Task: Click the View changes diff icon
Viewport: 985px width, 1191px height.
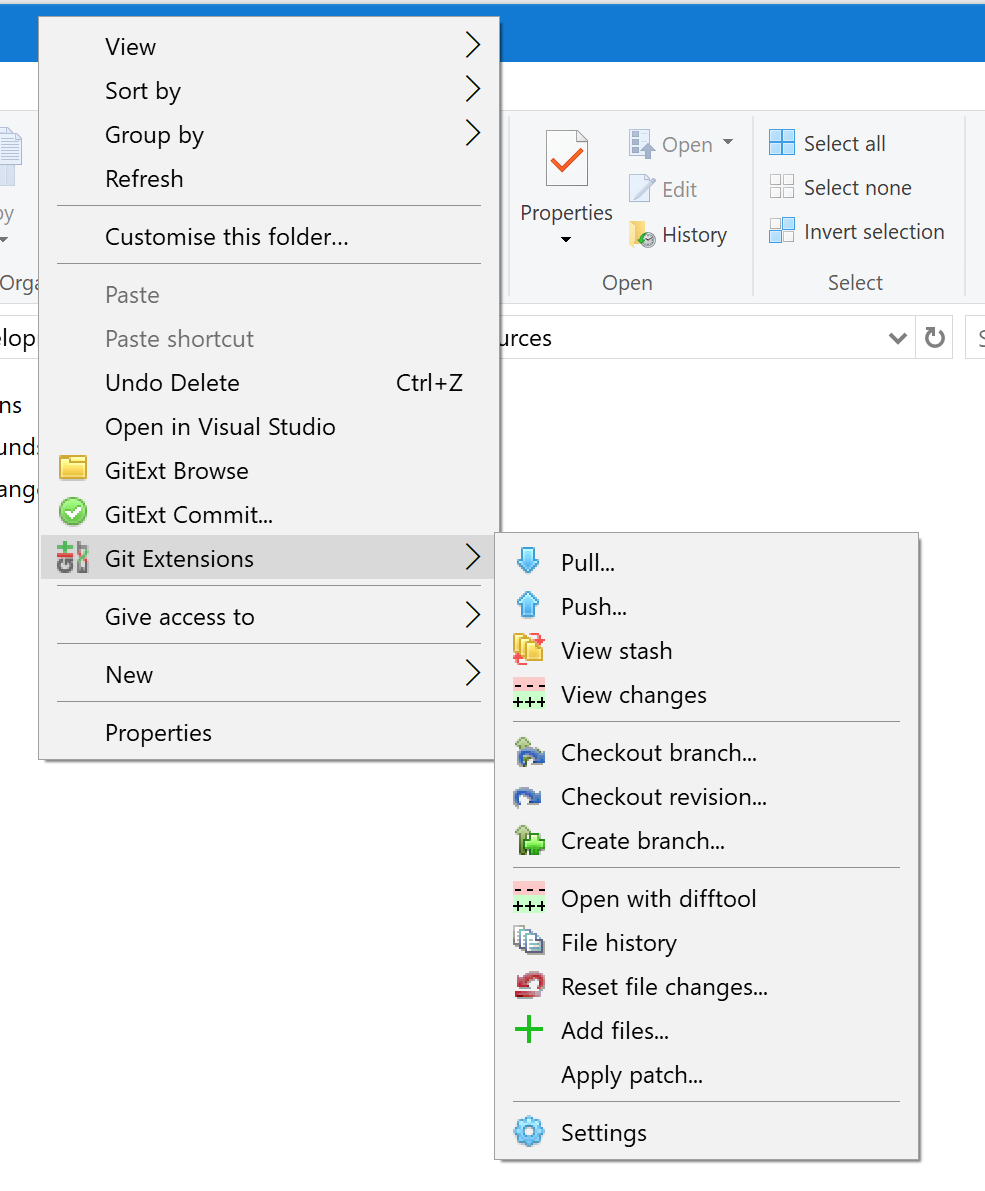Action: tap(528, 693)
